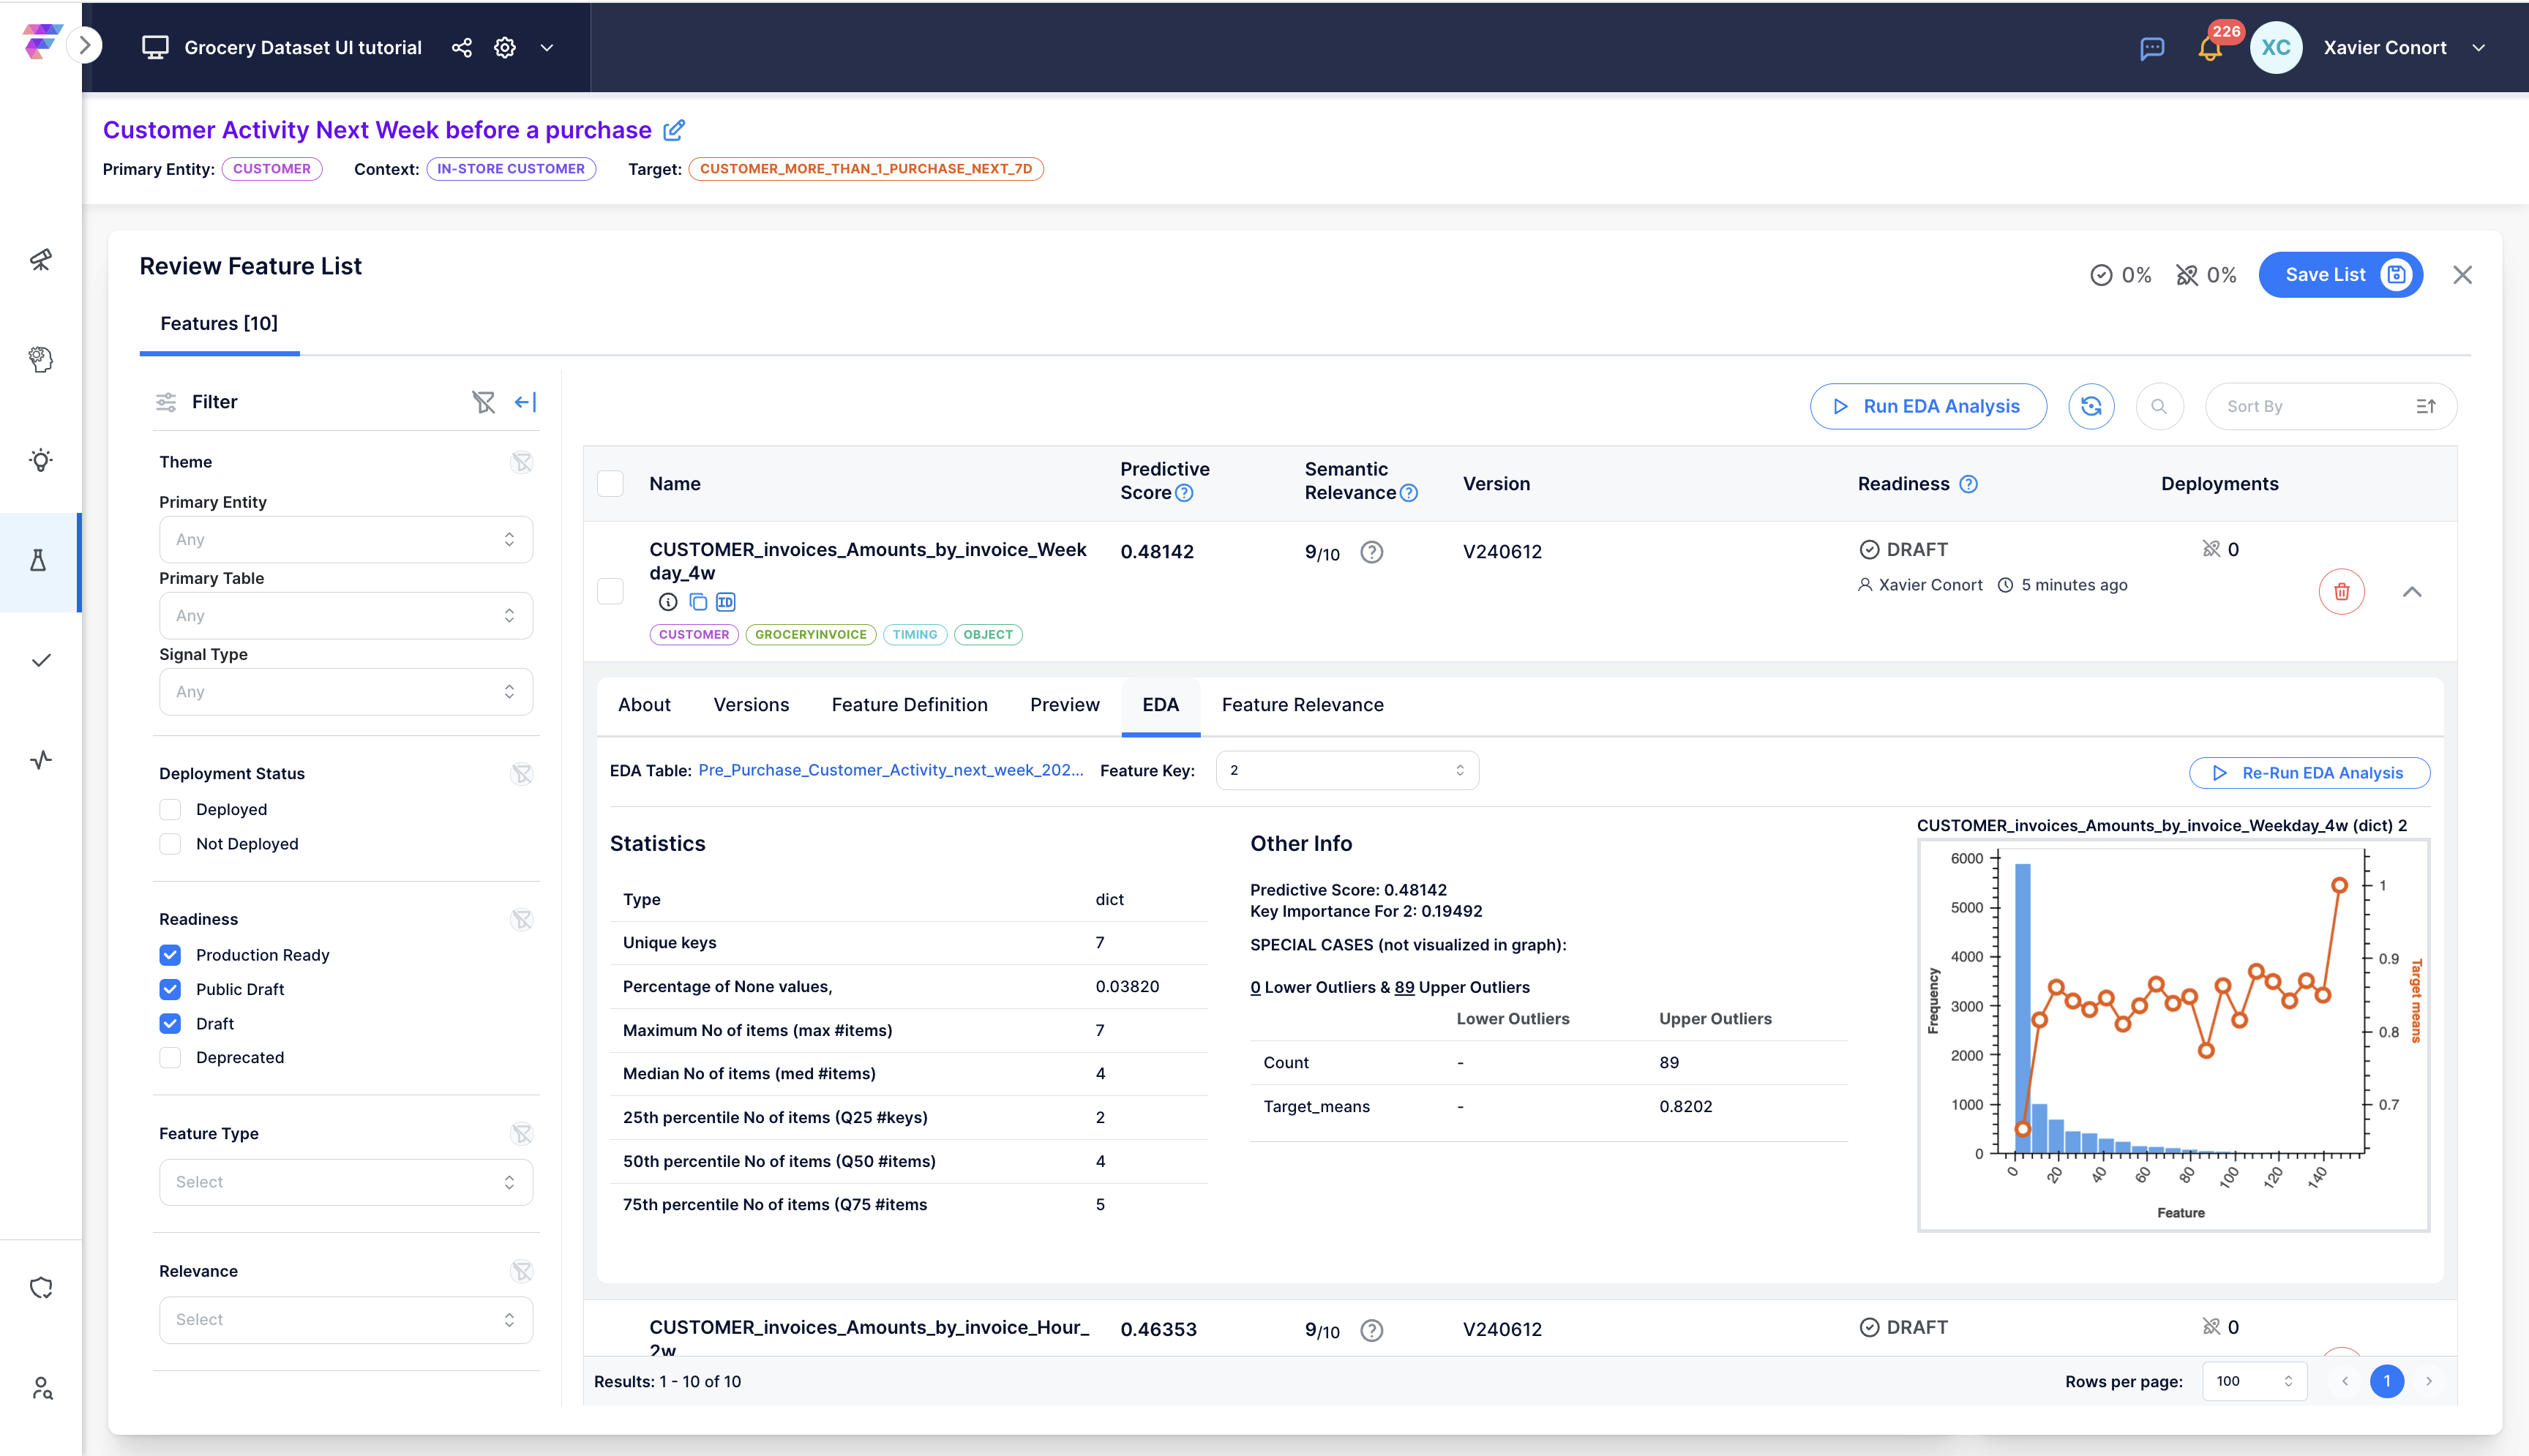Image resolution: width=2529 pixels, height=1456 pixels.
Task: Open Feature Type select dropdown
Action: click(346, 1182)
